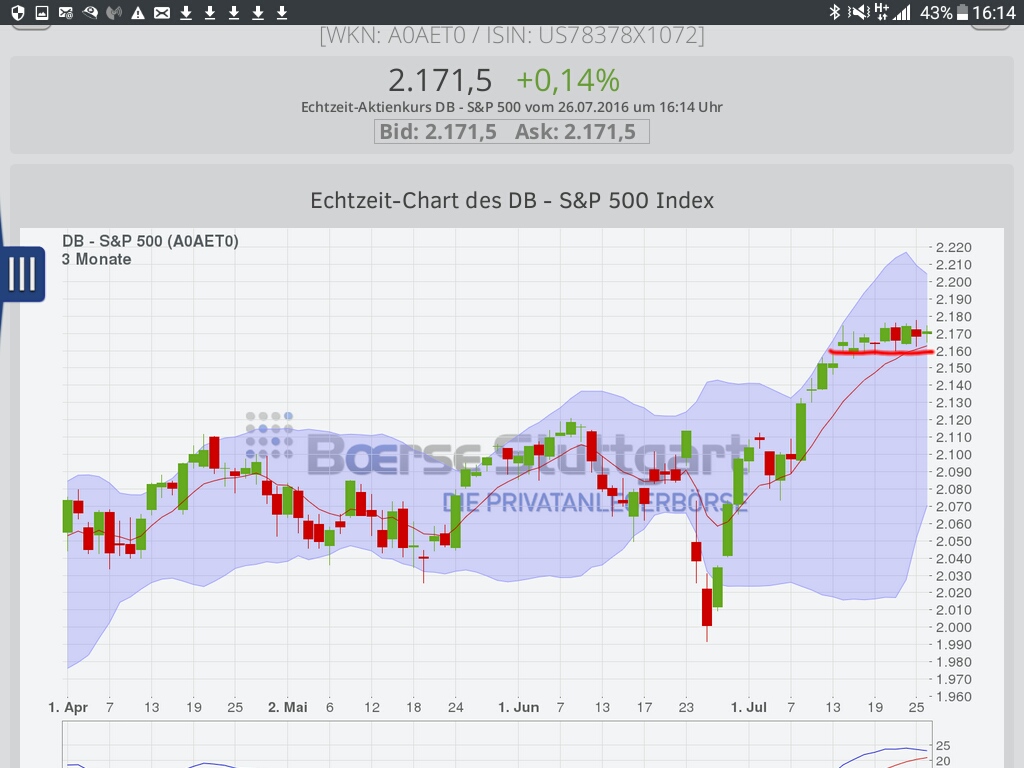Tap the muted sound status icon
This screenshot has height=768, width=1024.
click(858, 12)
